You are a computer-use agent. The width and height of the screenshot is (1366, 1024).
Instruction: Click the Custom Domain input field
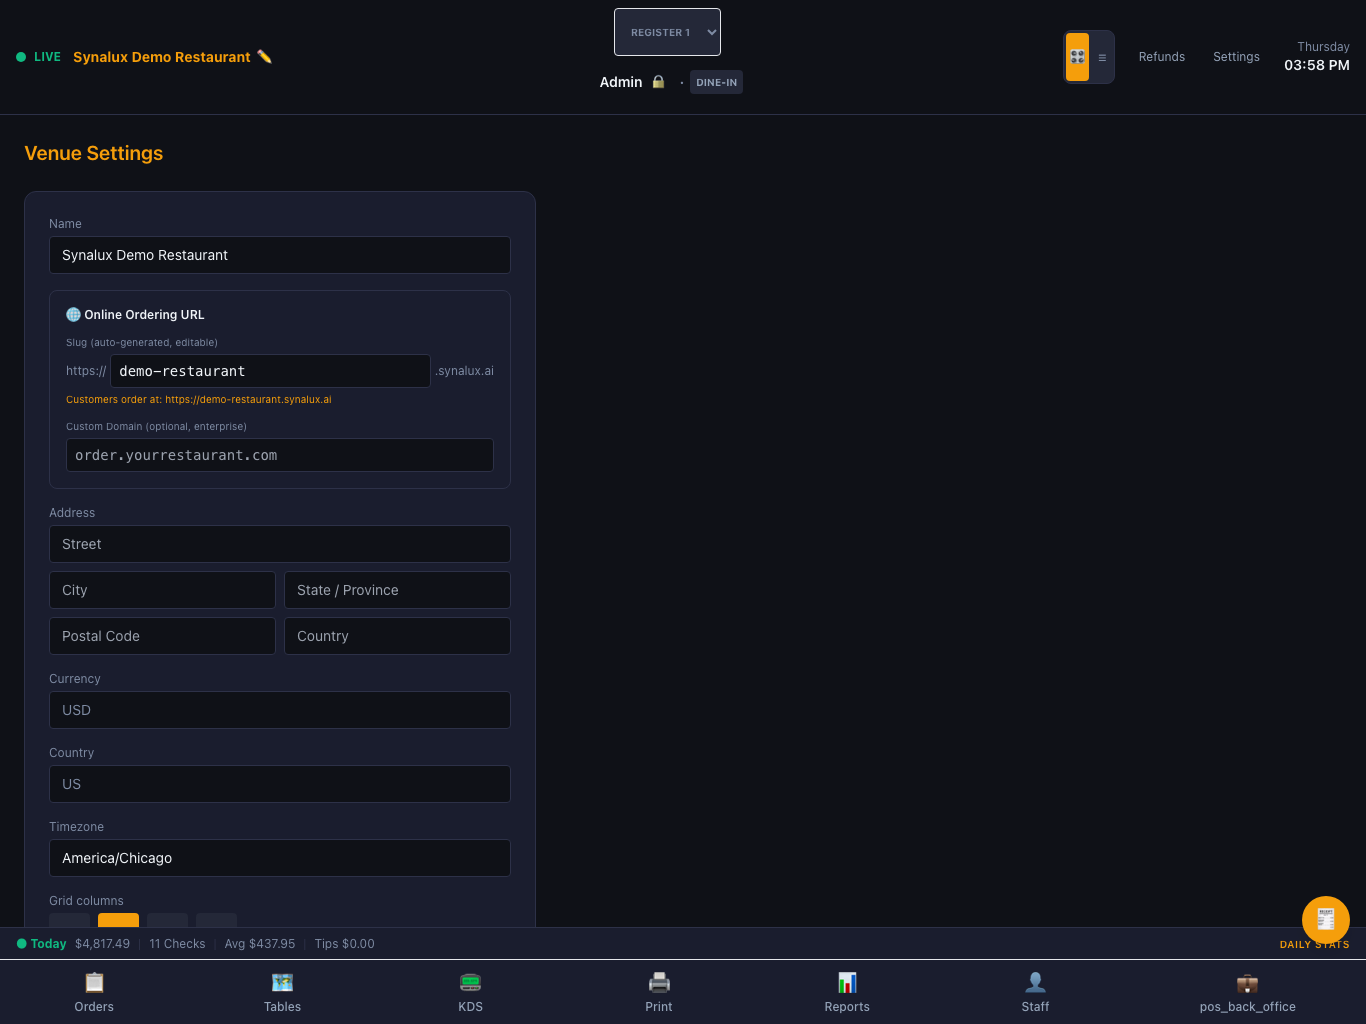pyautogui.click(x=280, y=455)
